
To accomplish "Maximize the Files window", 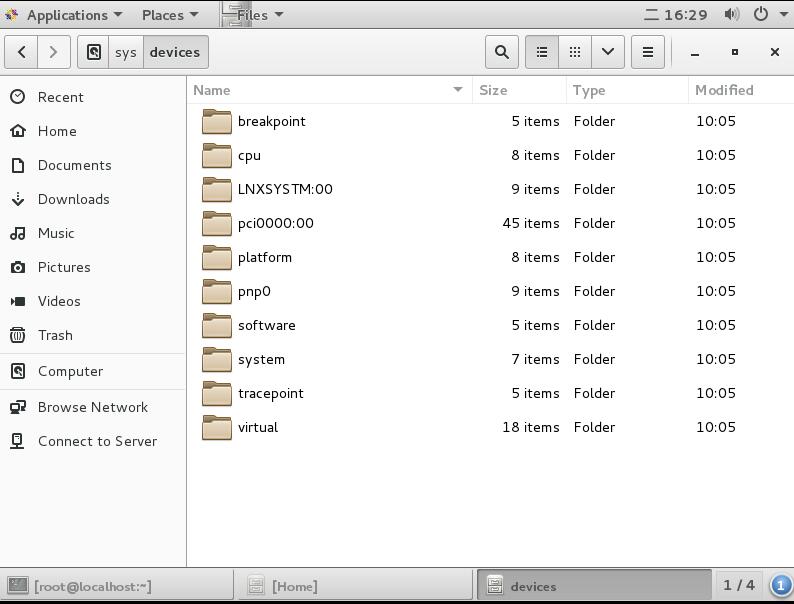I will coord(735,52).
